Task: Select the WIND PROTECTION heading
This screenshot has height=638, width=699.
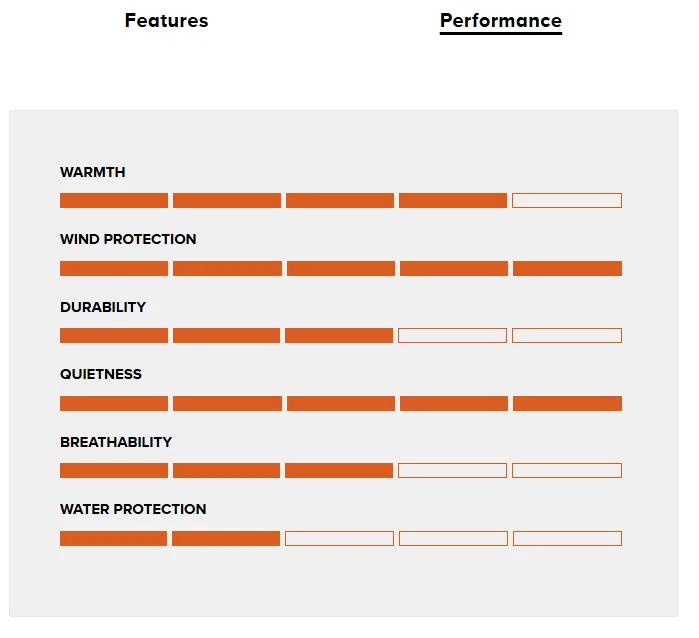Action: point(128,239)
